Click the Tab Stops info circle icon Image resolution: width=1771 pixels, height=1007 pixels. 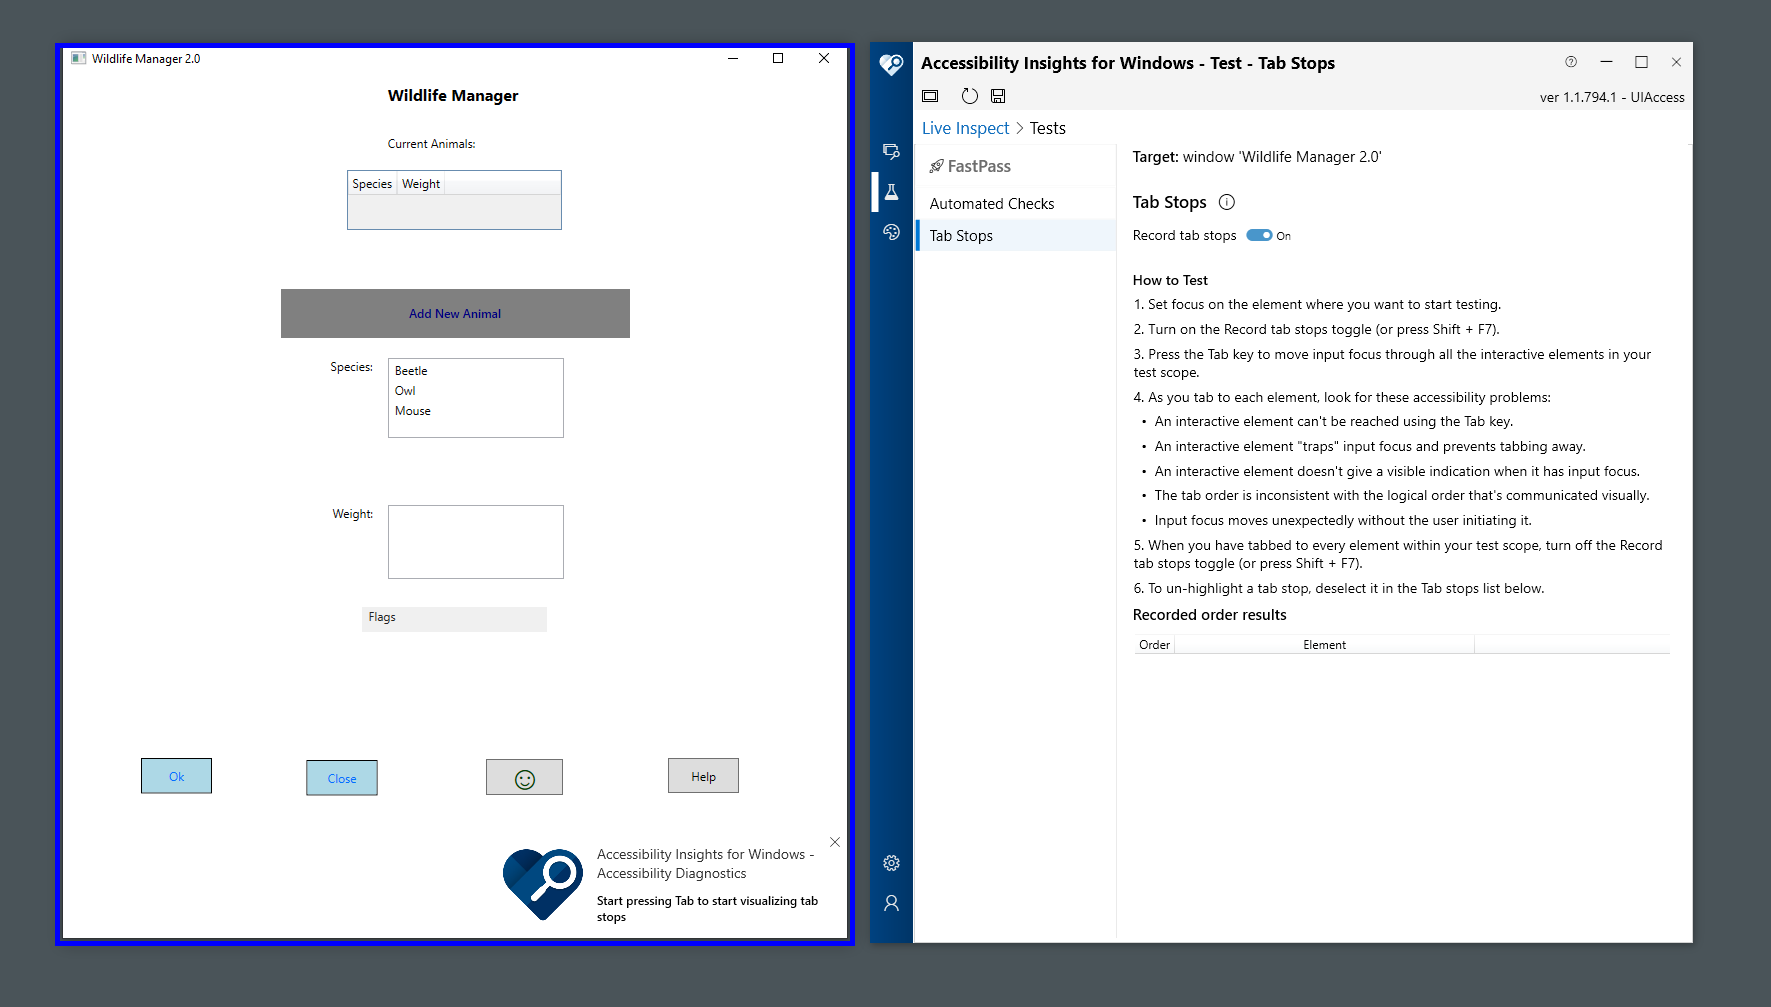pyautogui.click(x=1227, y=202)
